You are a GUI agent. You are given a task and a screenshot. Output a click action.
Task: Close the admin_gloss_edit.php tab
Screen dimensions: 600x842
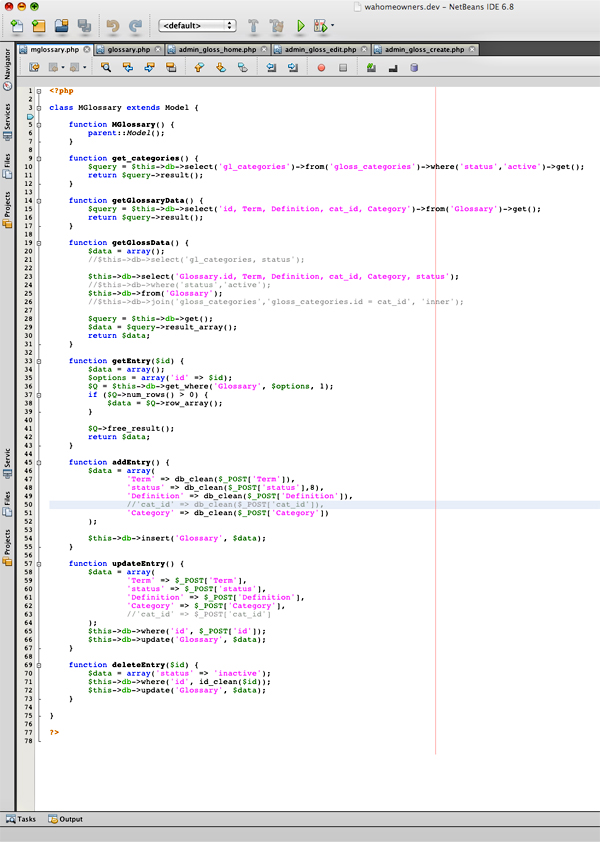(x=364, y=49)
